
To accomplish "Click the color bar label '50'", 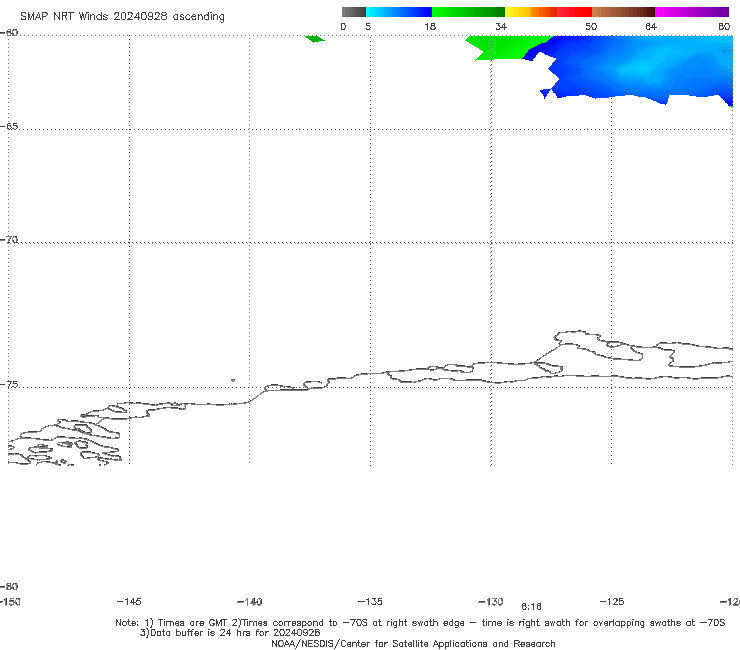I will 591,26.
